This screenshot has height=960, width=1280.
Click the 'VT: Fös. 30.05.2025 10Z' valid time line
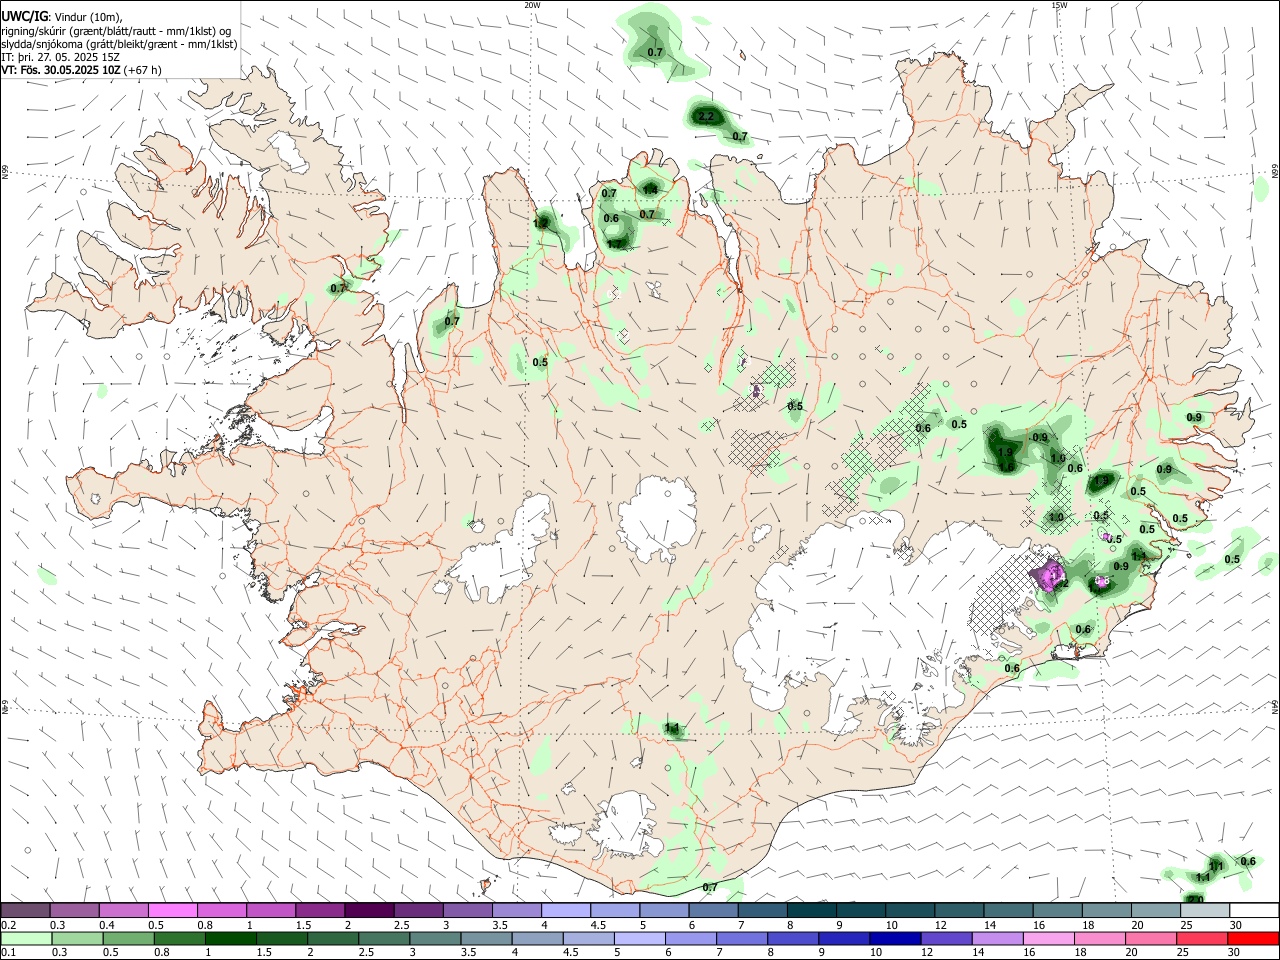coord(81,71)
